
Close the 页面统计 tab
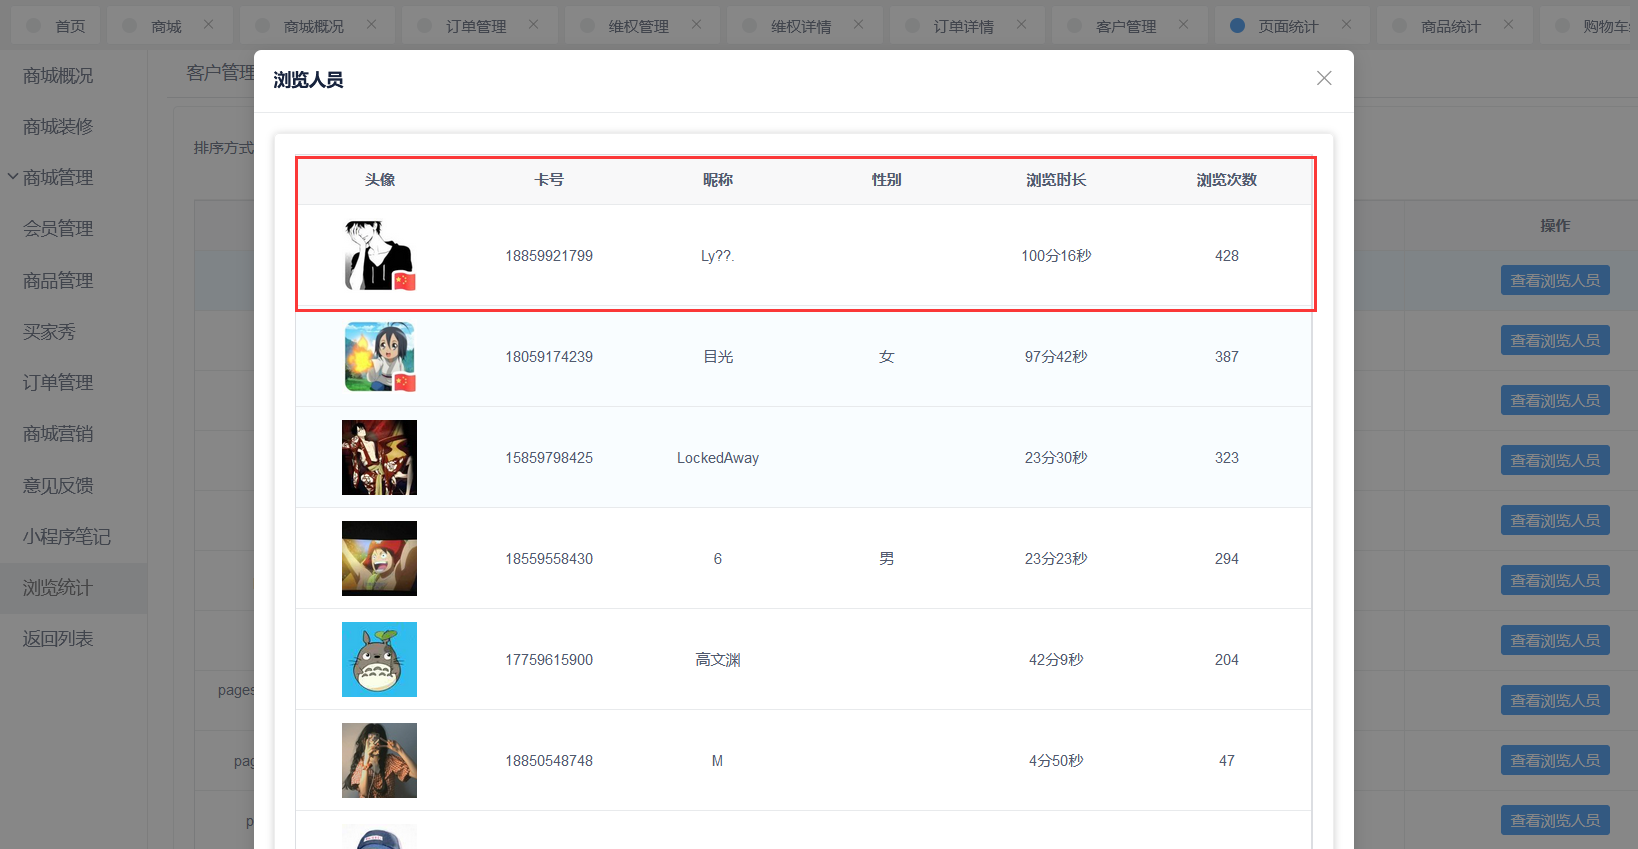[1346, 24]
